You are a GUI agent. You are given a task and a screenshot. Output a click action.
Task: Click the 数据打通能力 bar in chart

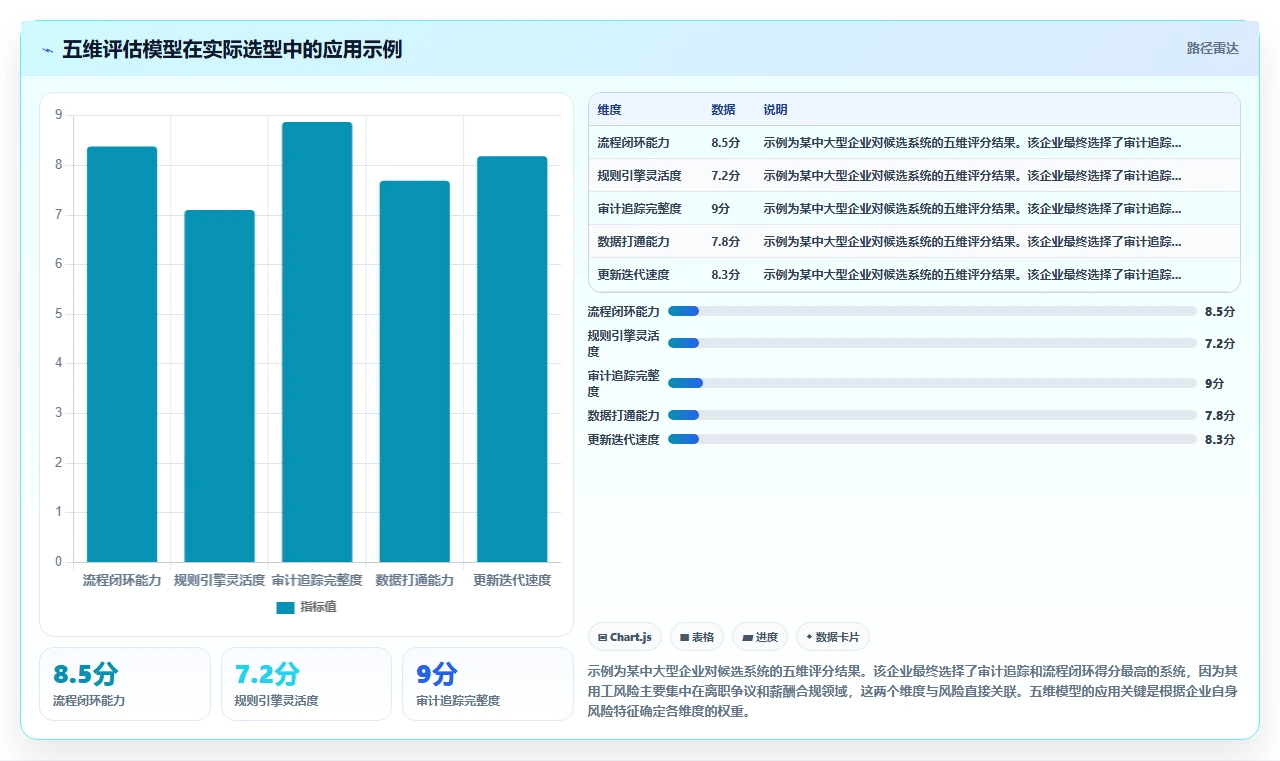pos(414,371)
